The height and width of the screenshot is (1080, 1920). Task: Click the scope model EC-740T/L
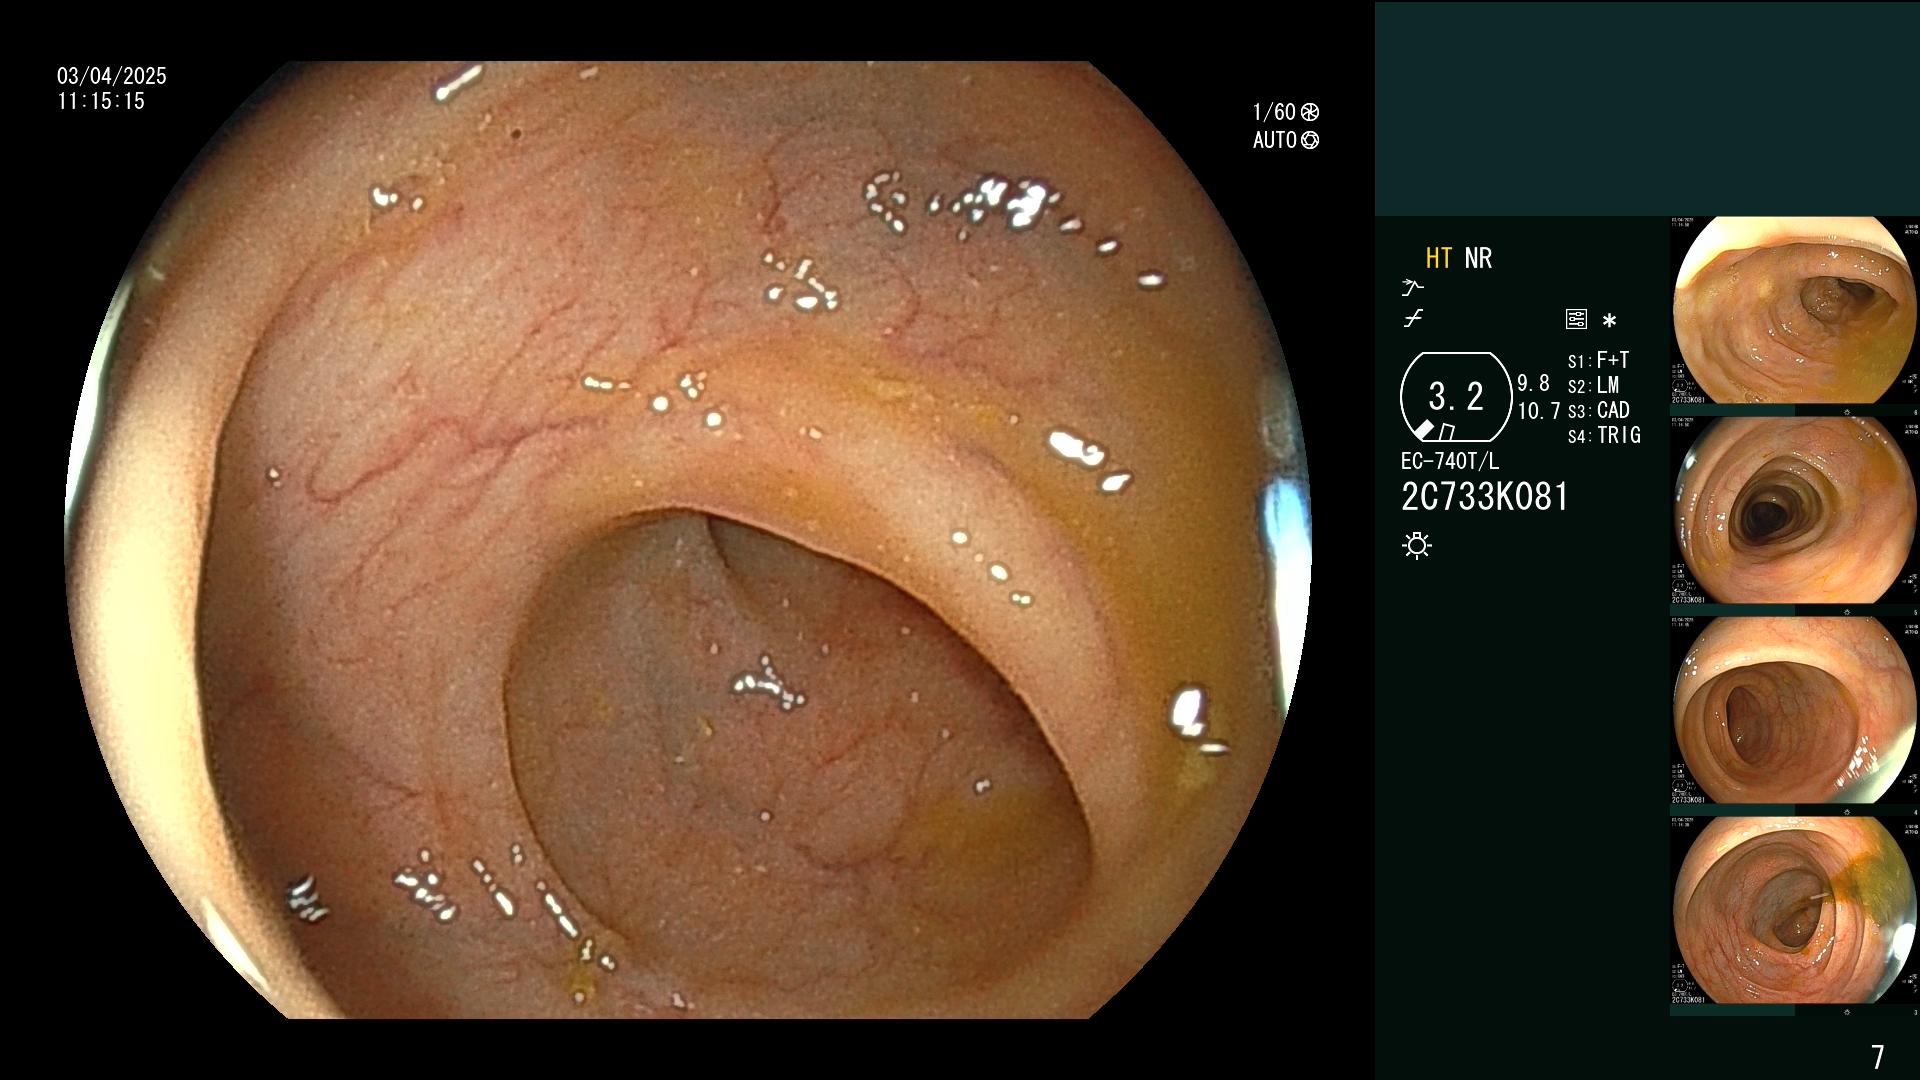(x=1450, y=461)
